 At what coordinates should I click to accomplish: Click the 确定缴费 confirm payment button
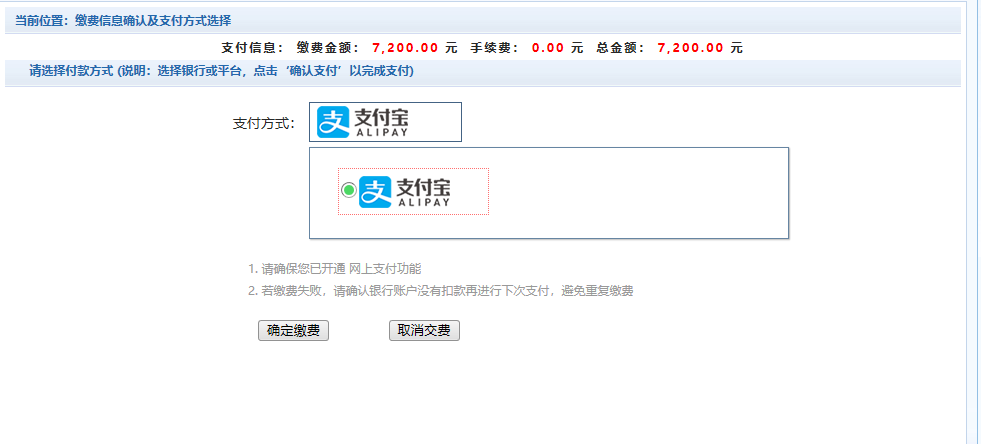coord(293,331)
